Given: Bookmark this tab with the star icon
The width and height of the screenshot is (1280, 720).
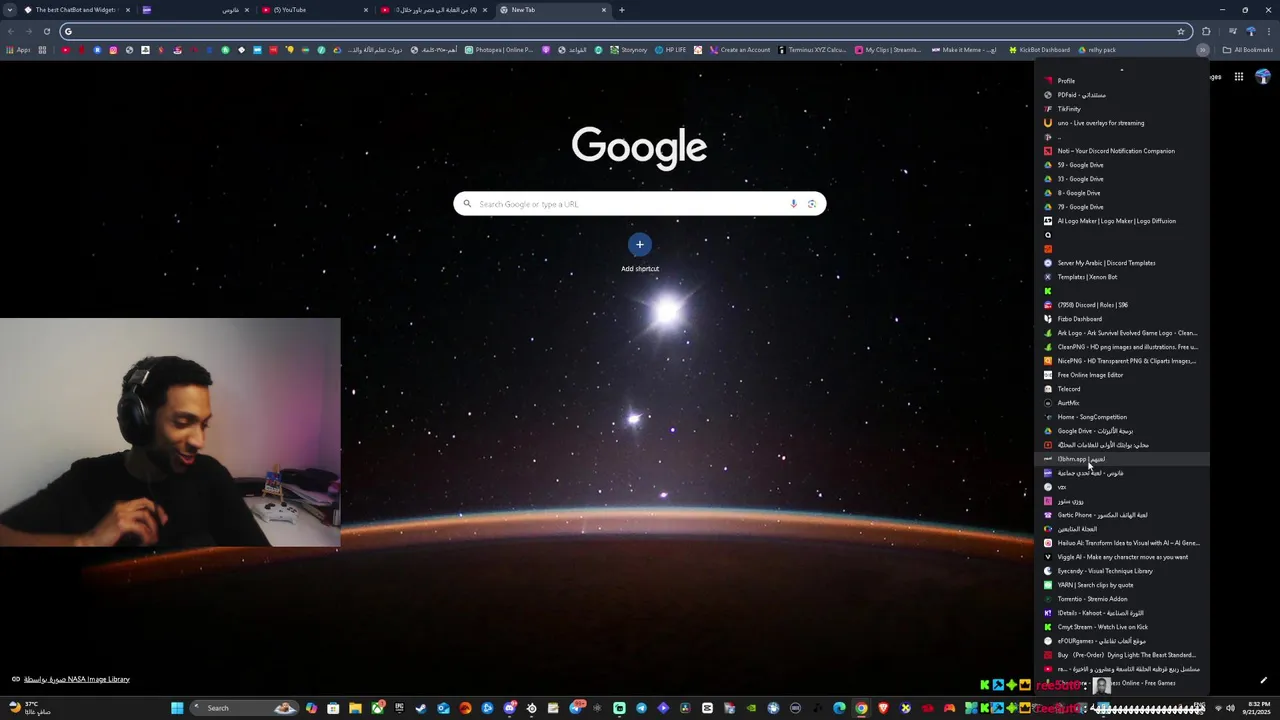Looking at the screenshot, I should [1181, 31].
